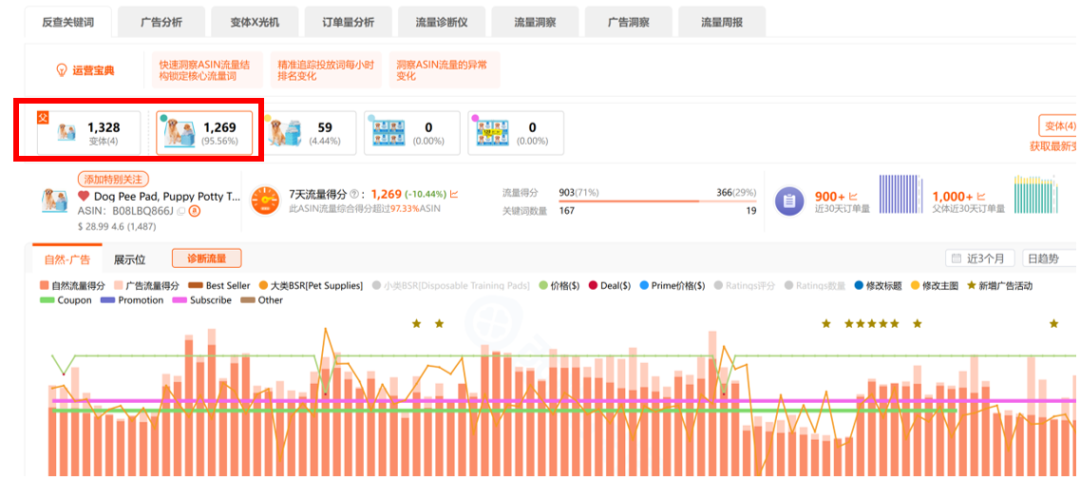Toggle the Prime价格($) legend series
This screenshot has width=1080, height=480.
(x=672, y=286)
